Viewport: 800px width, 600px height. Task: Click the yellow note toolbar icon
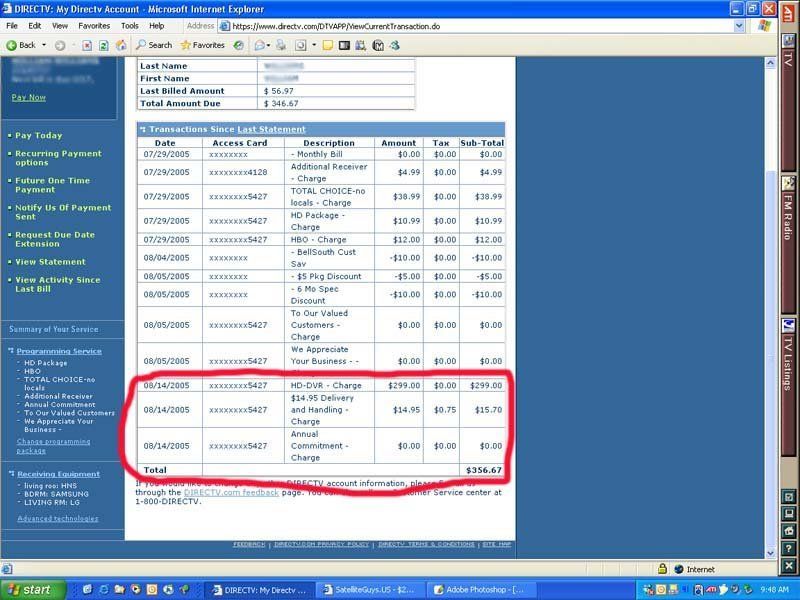point(328,45)
